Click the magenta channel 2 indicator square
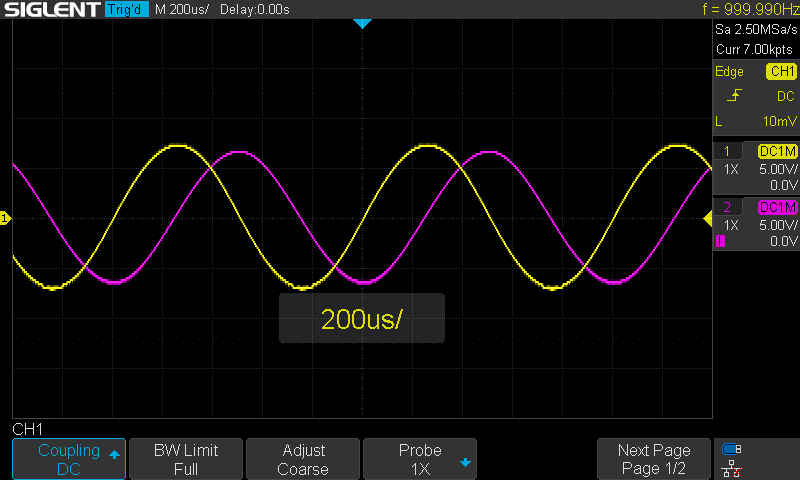The image size is (800, 480). tap(720, 241)
